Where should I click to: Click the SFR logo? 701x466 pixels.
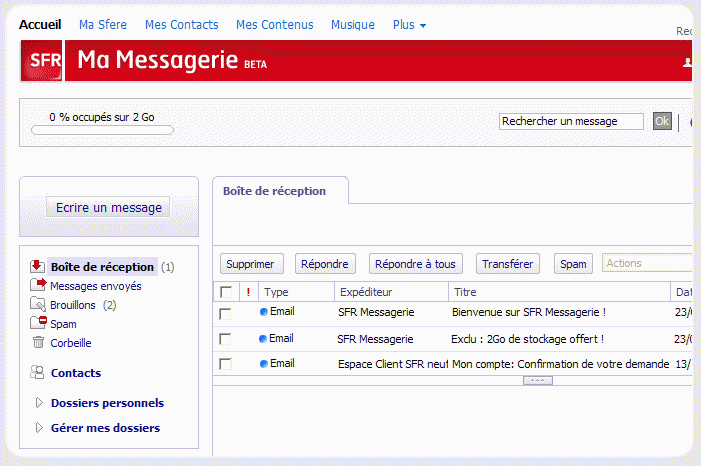pyautogui.click(x=42, y=60)
